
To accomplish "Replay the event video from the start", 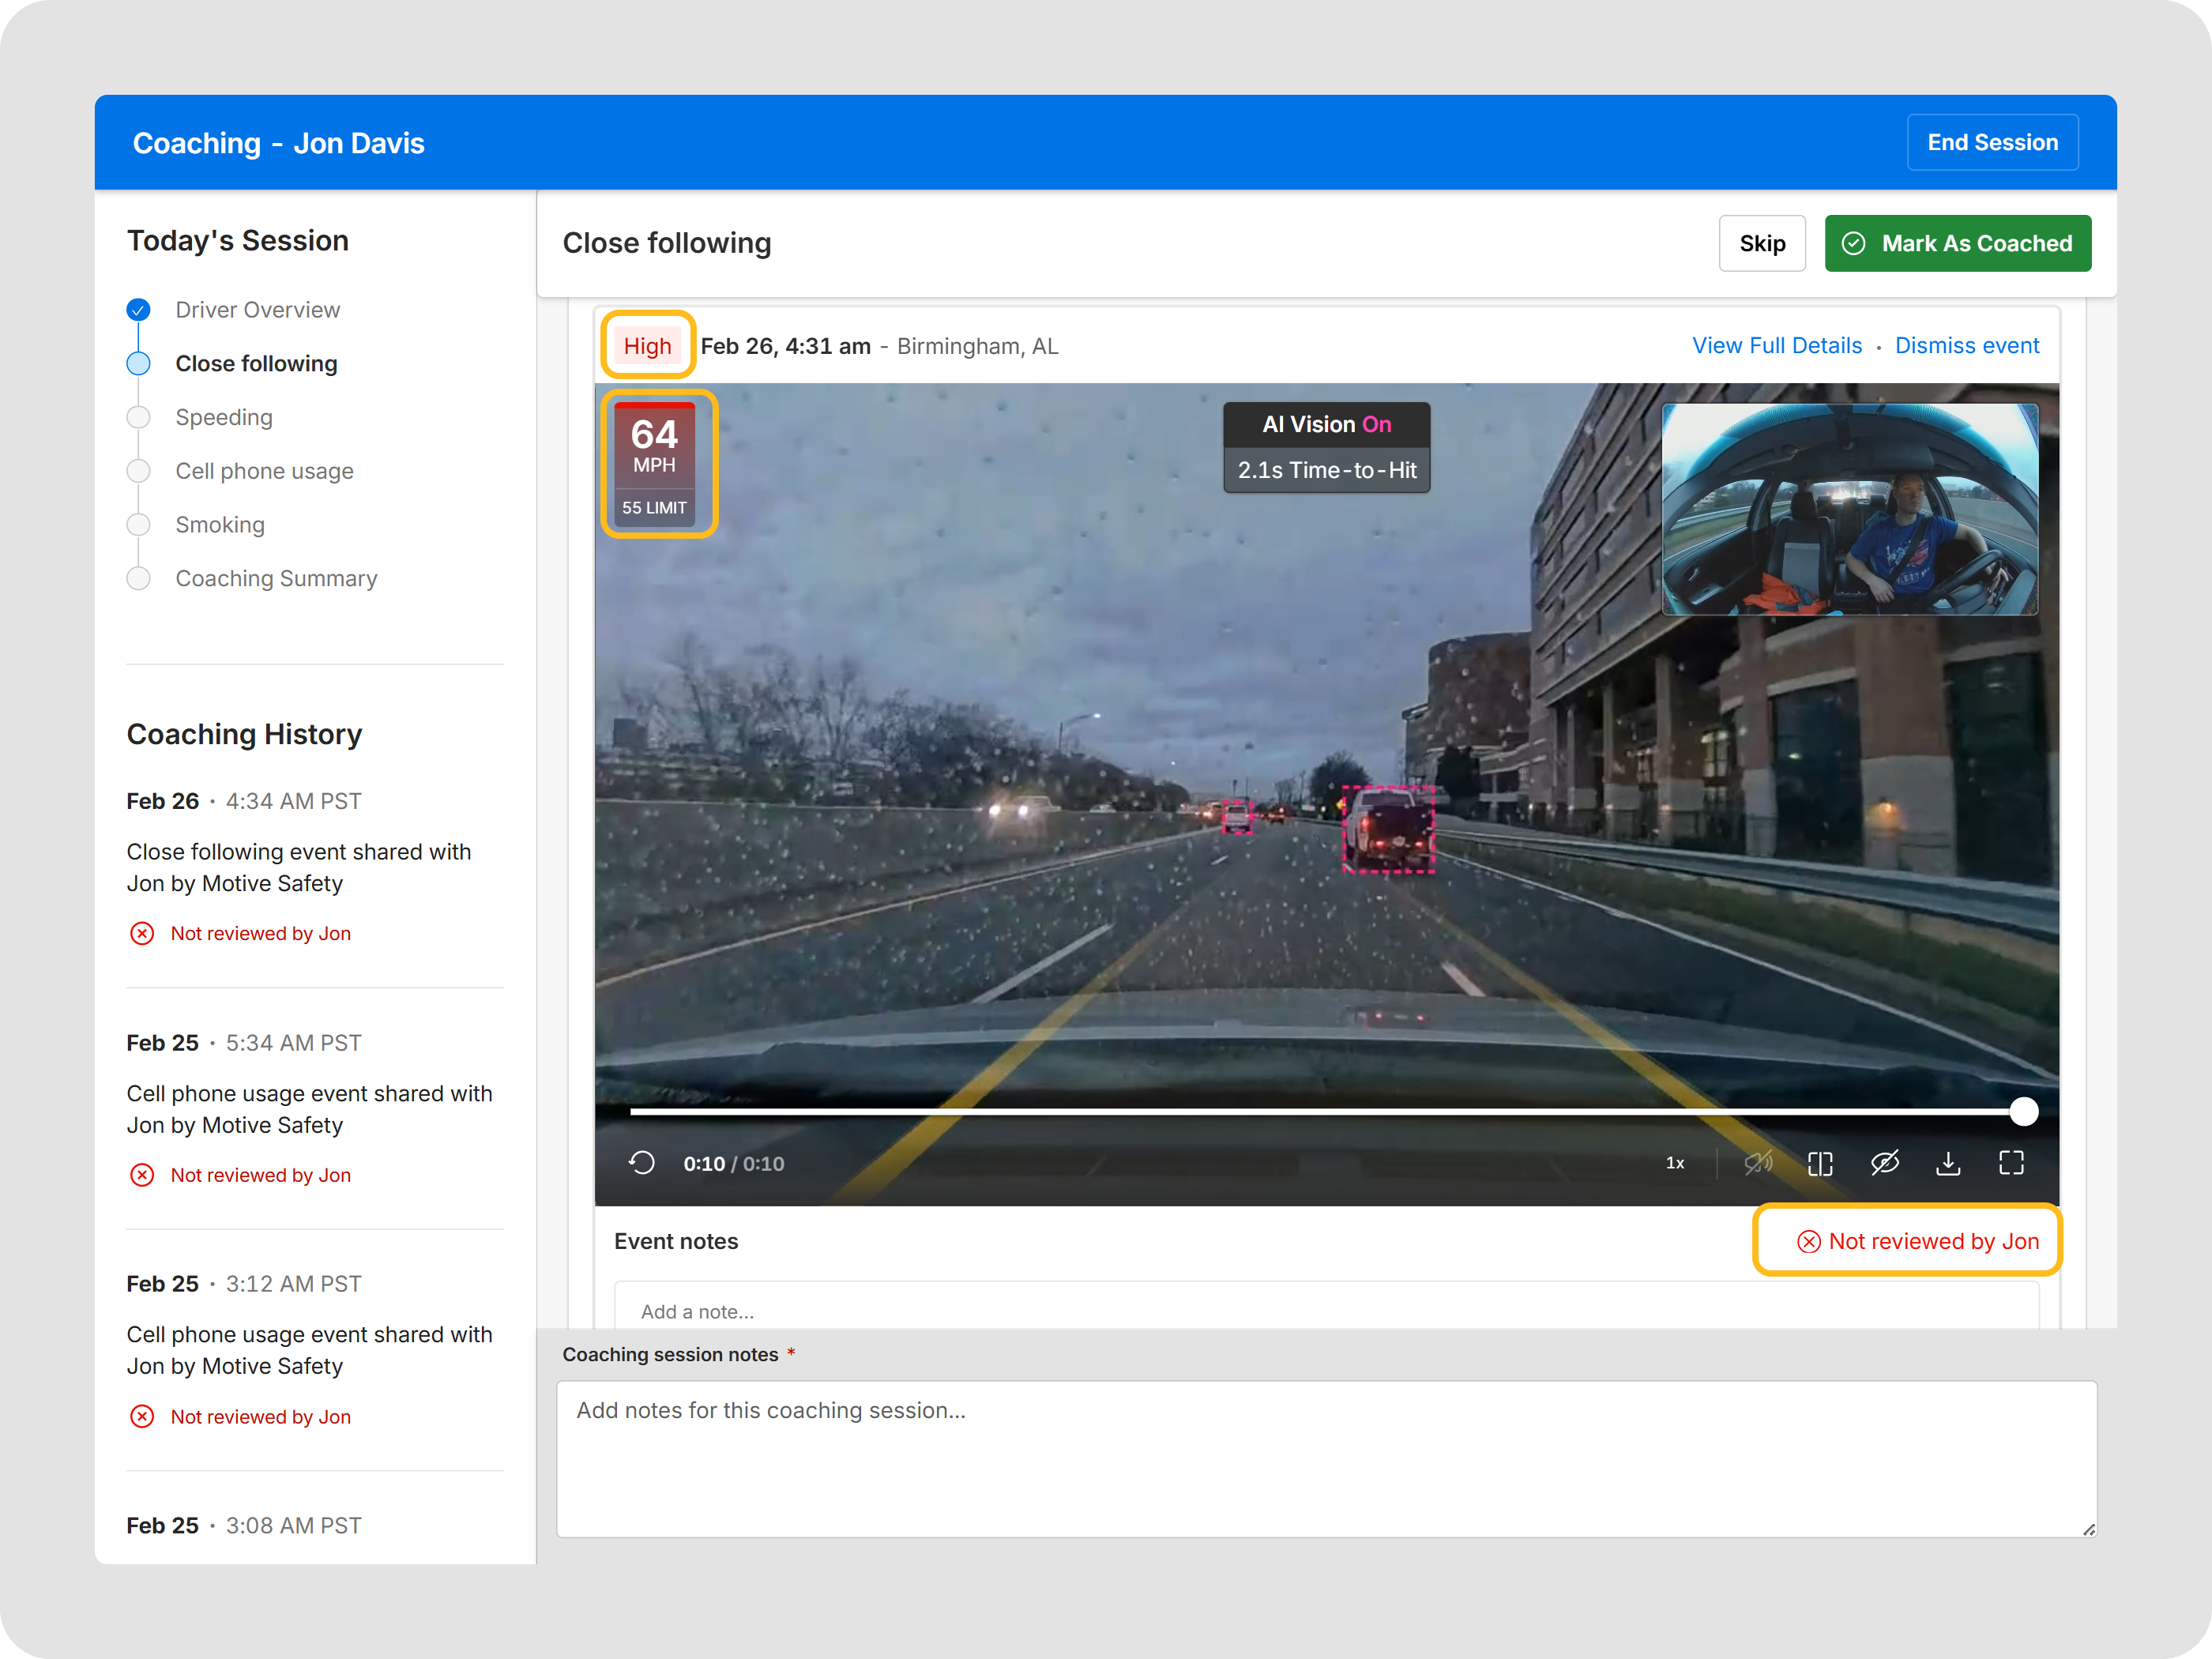I will coord(643,1163).
